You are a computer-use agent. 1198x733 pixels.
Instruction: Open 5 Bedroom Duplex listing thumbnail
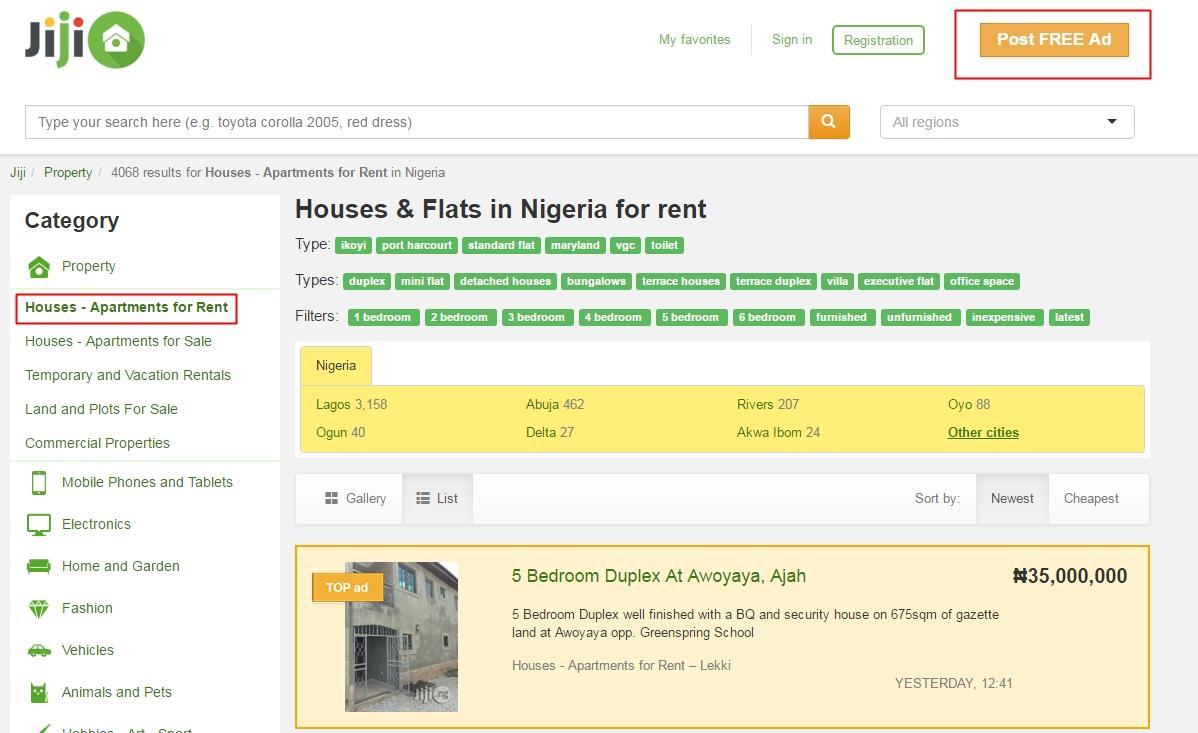(401, 637)
